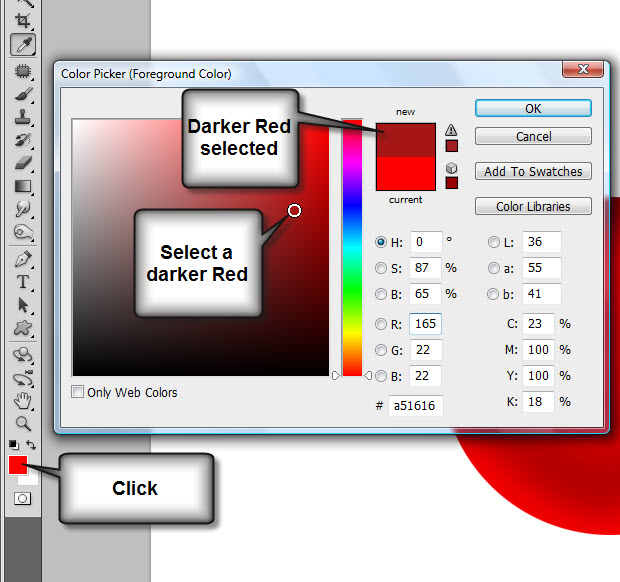Select the S saturation radio button
Screen dimensions: 620x582
pyautogui.click(x=381, y=268)
